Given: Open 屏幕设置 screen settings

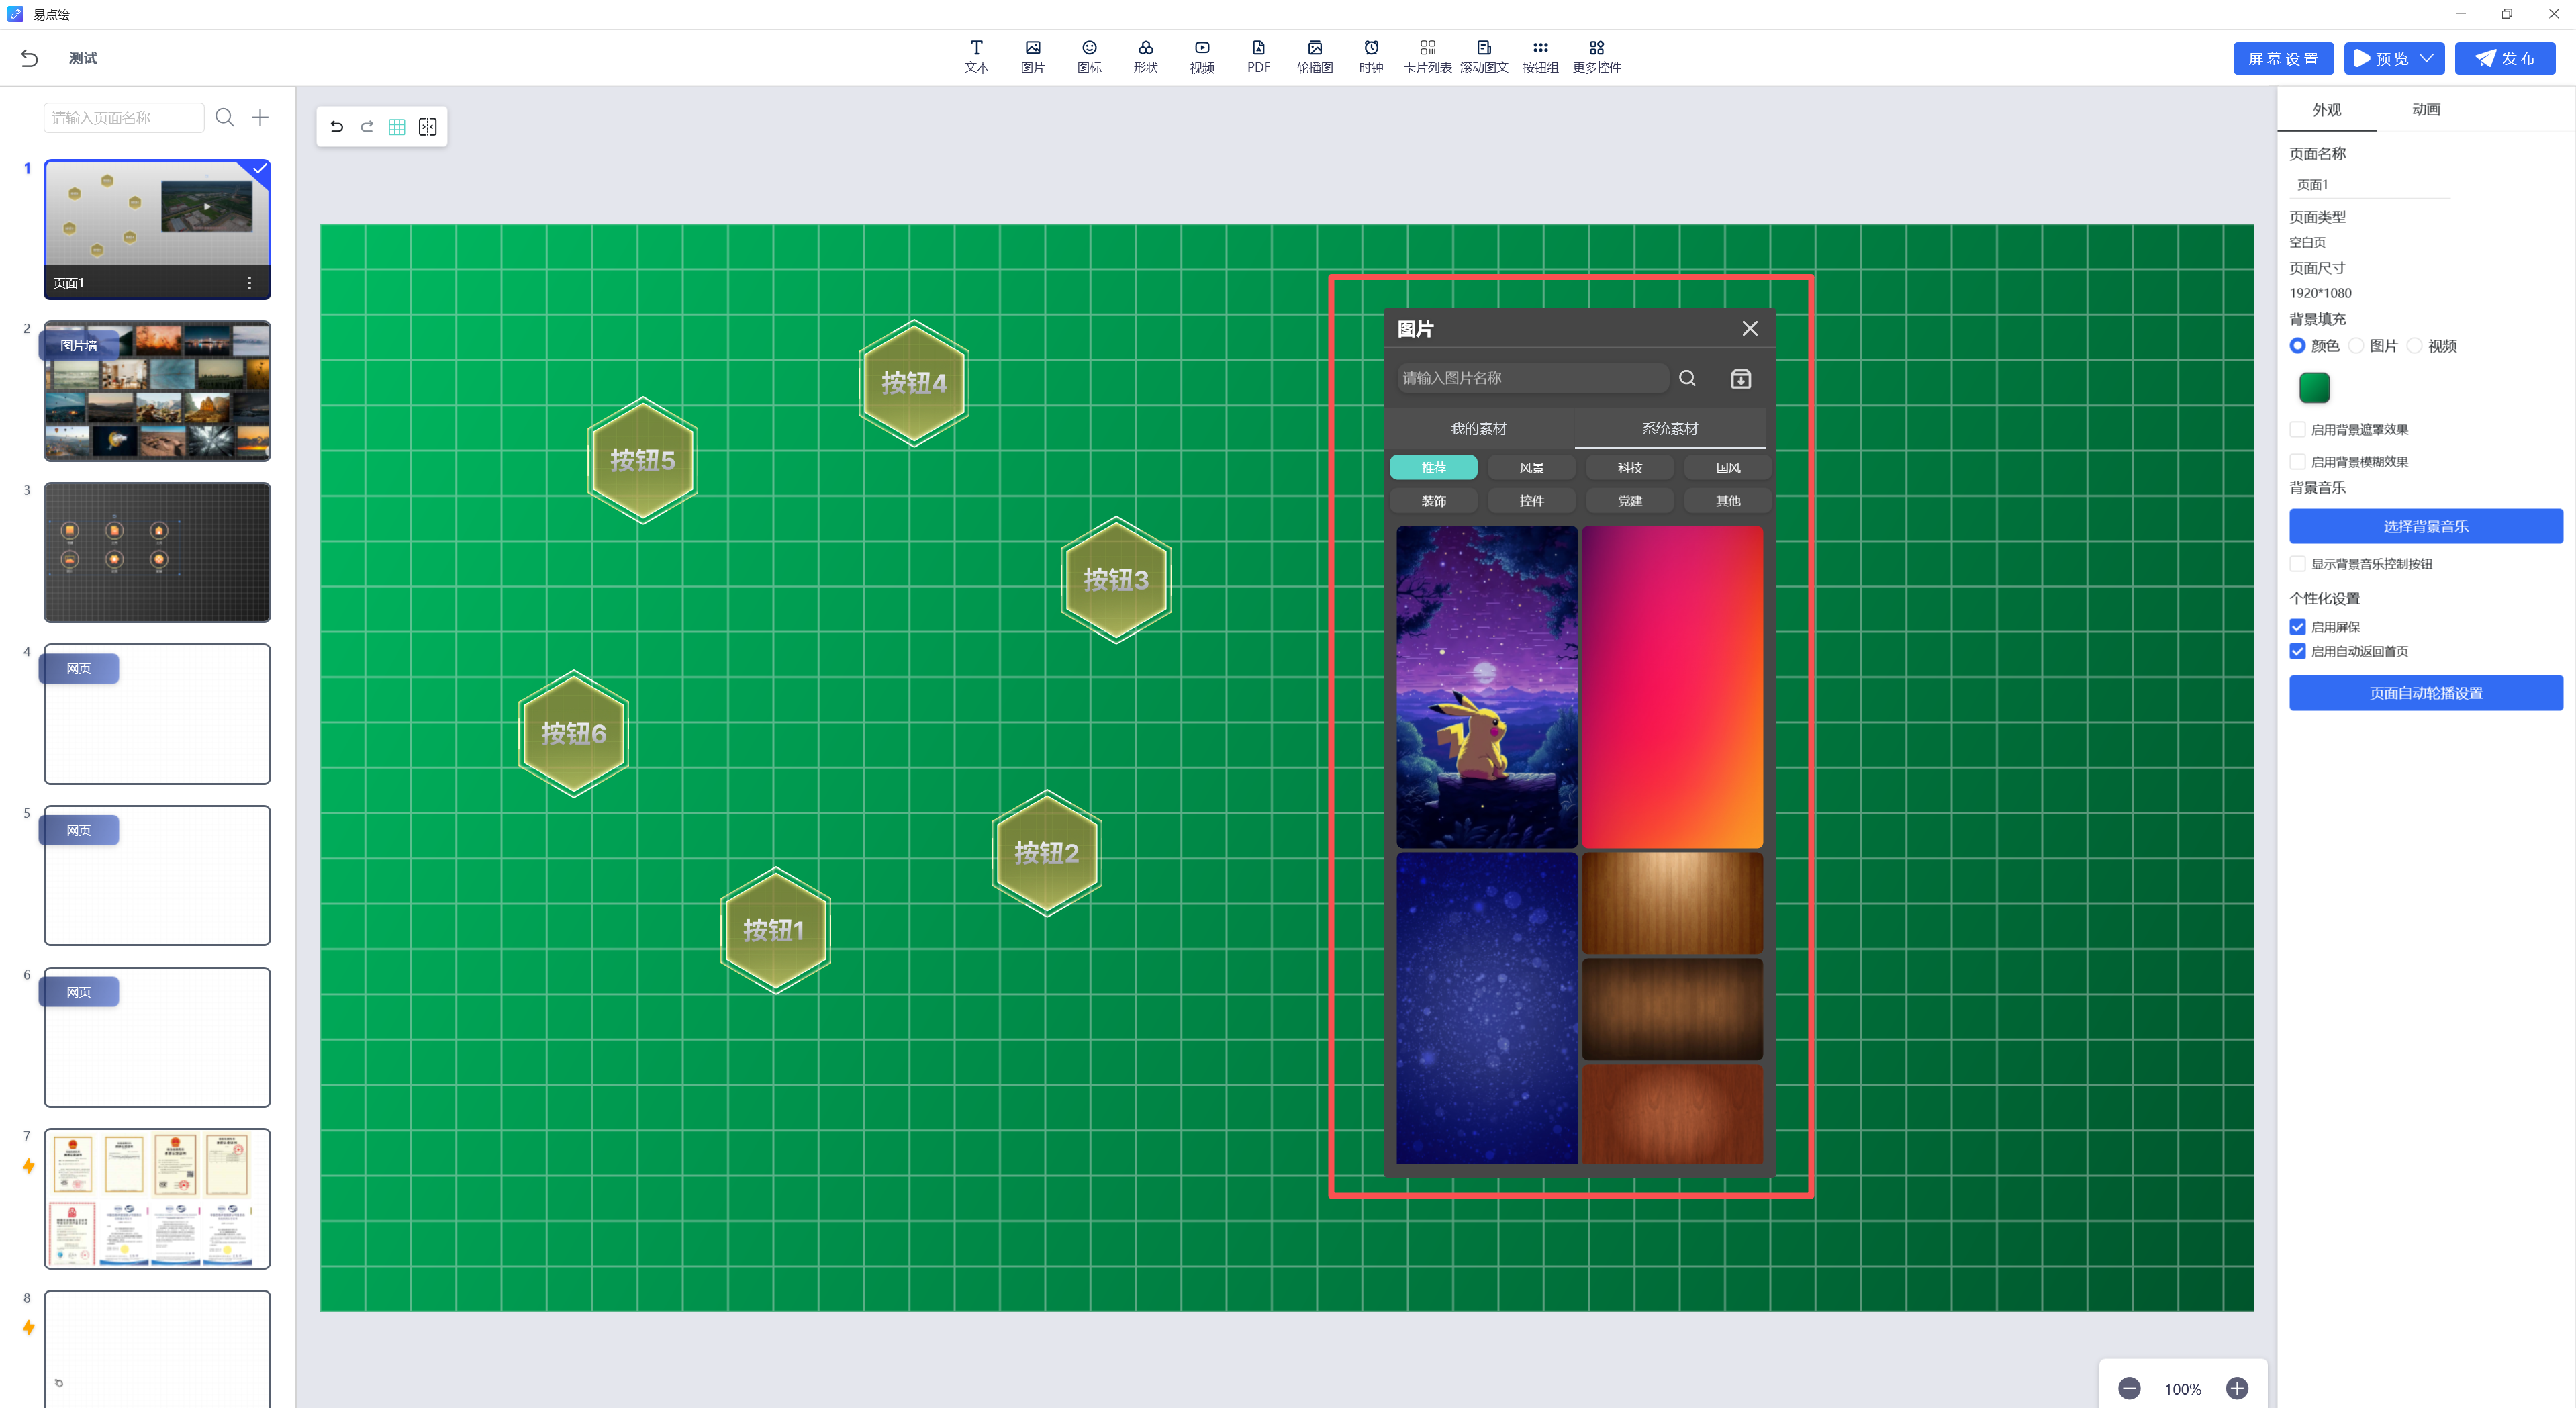Looking at the screenshot, I should (2283, 58).
